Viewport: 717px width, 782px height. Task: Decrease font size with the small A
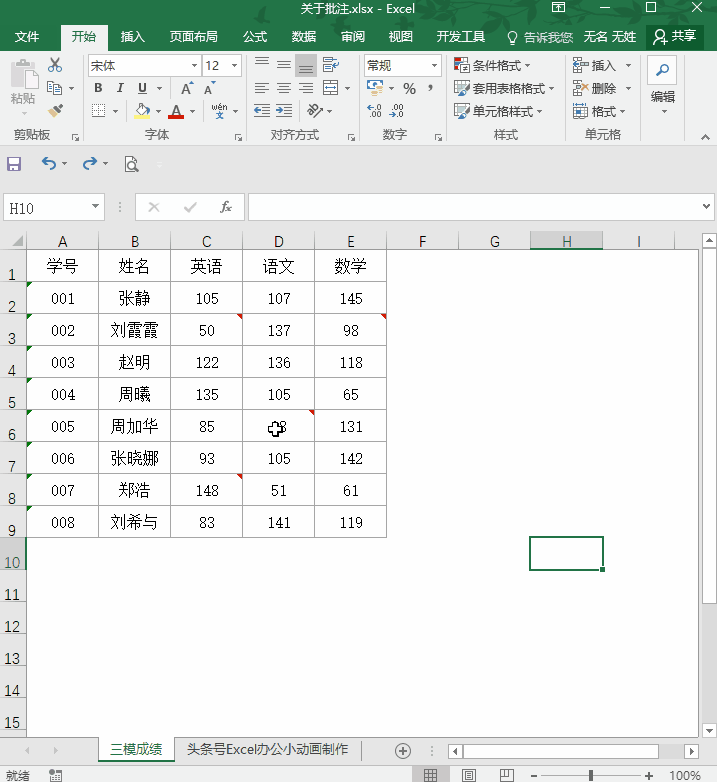[209, 88]
